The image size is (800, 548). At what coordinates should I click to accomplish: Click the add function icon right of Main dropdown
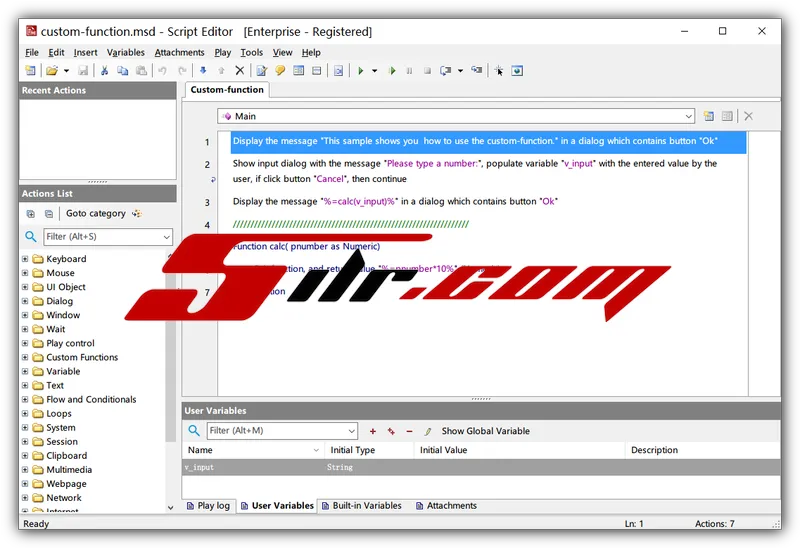coord(708,116)
